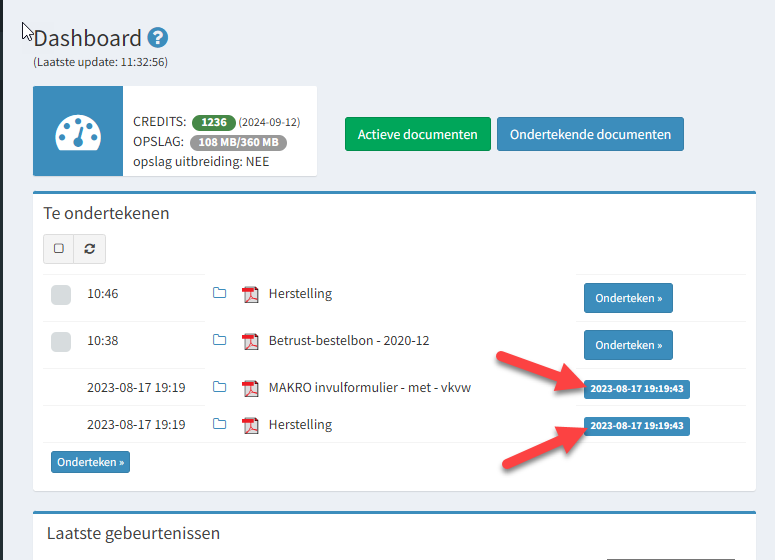Click the dashboard speedometer gauge icon
The image size is (775, 560).
click(x=78, y=132)
